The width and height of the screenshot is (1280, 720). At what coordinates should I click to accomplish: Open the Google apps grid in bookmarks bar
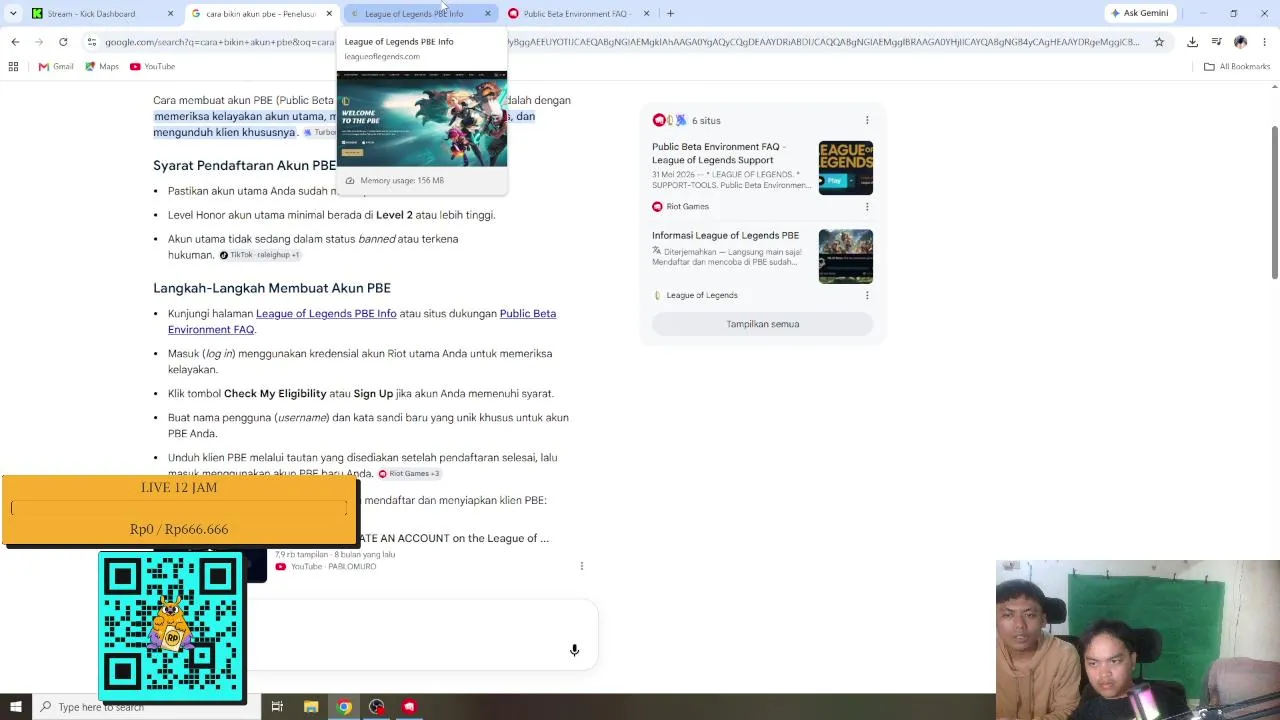13,66
